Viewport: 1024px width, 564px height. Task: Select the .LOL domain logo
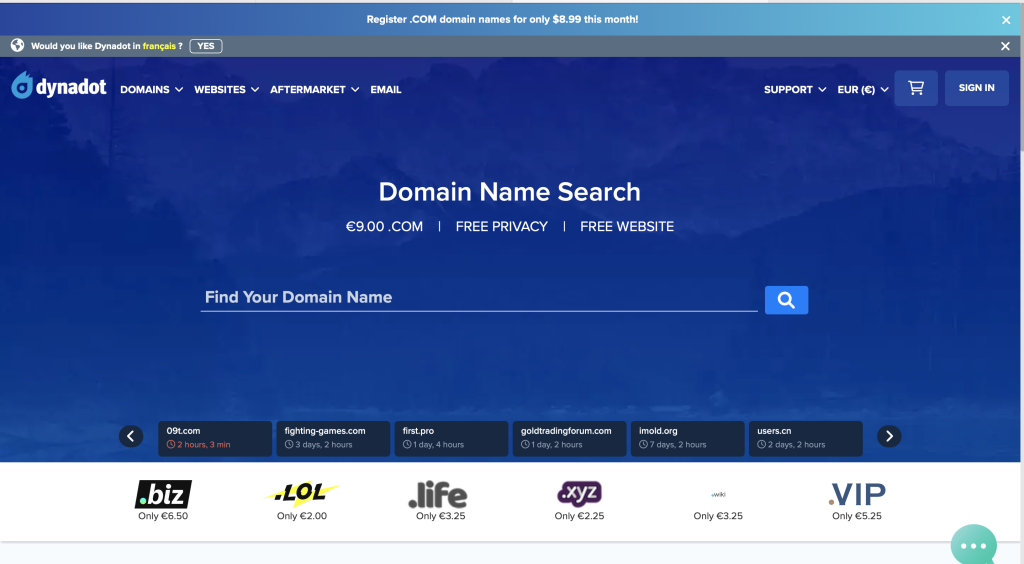[302, 494]
